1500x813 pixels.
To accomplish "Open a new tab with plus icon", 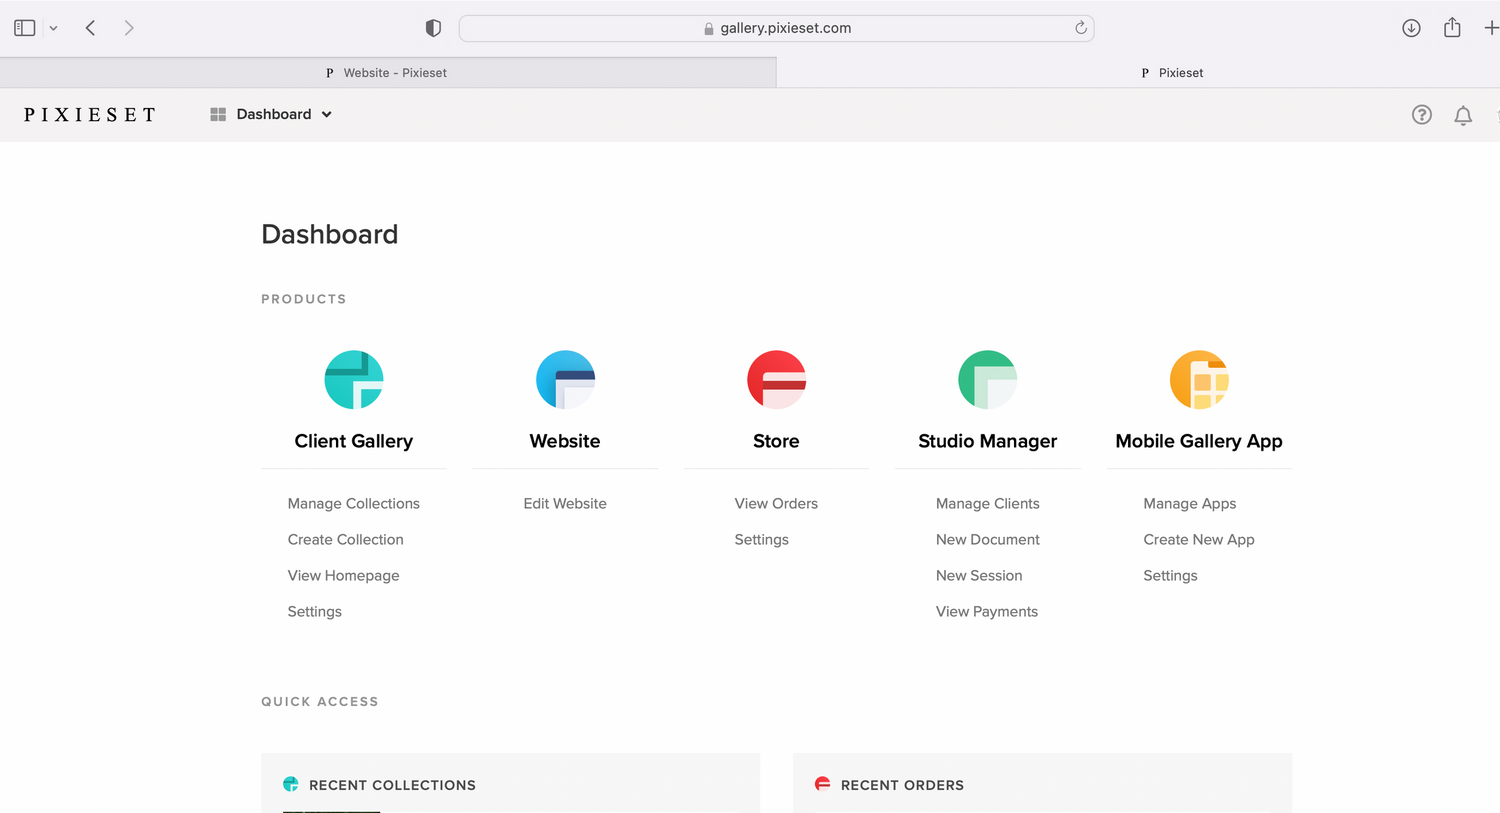I will (x=1491, y=28).
